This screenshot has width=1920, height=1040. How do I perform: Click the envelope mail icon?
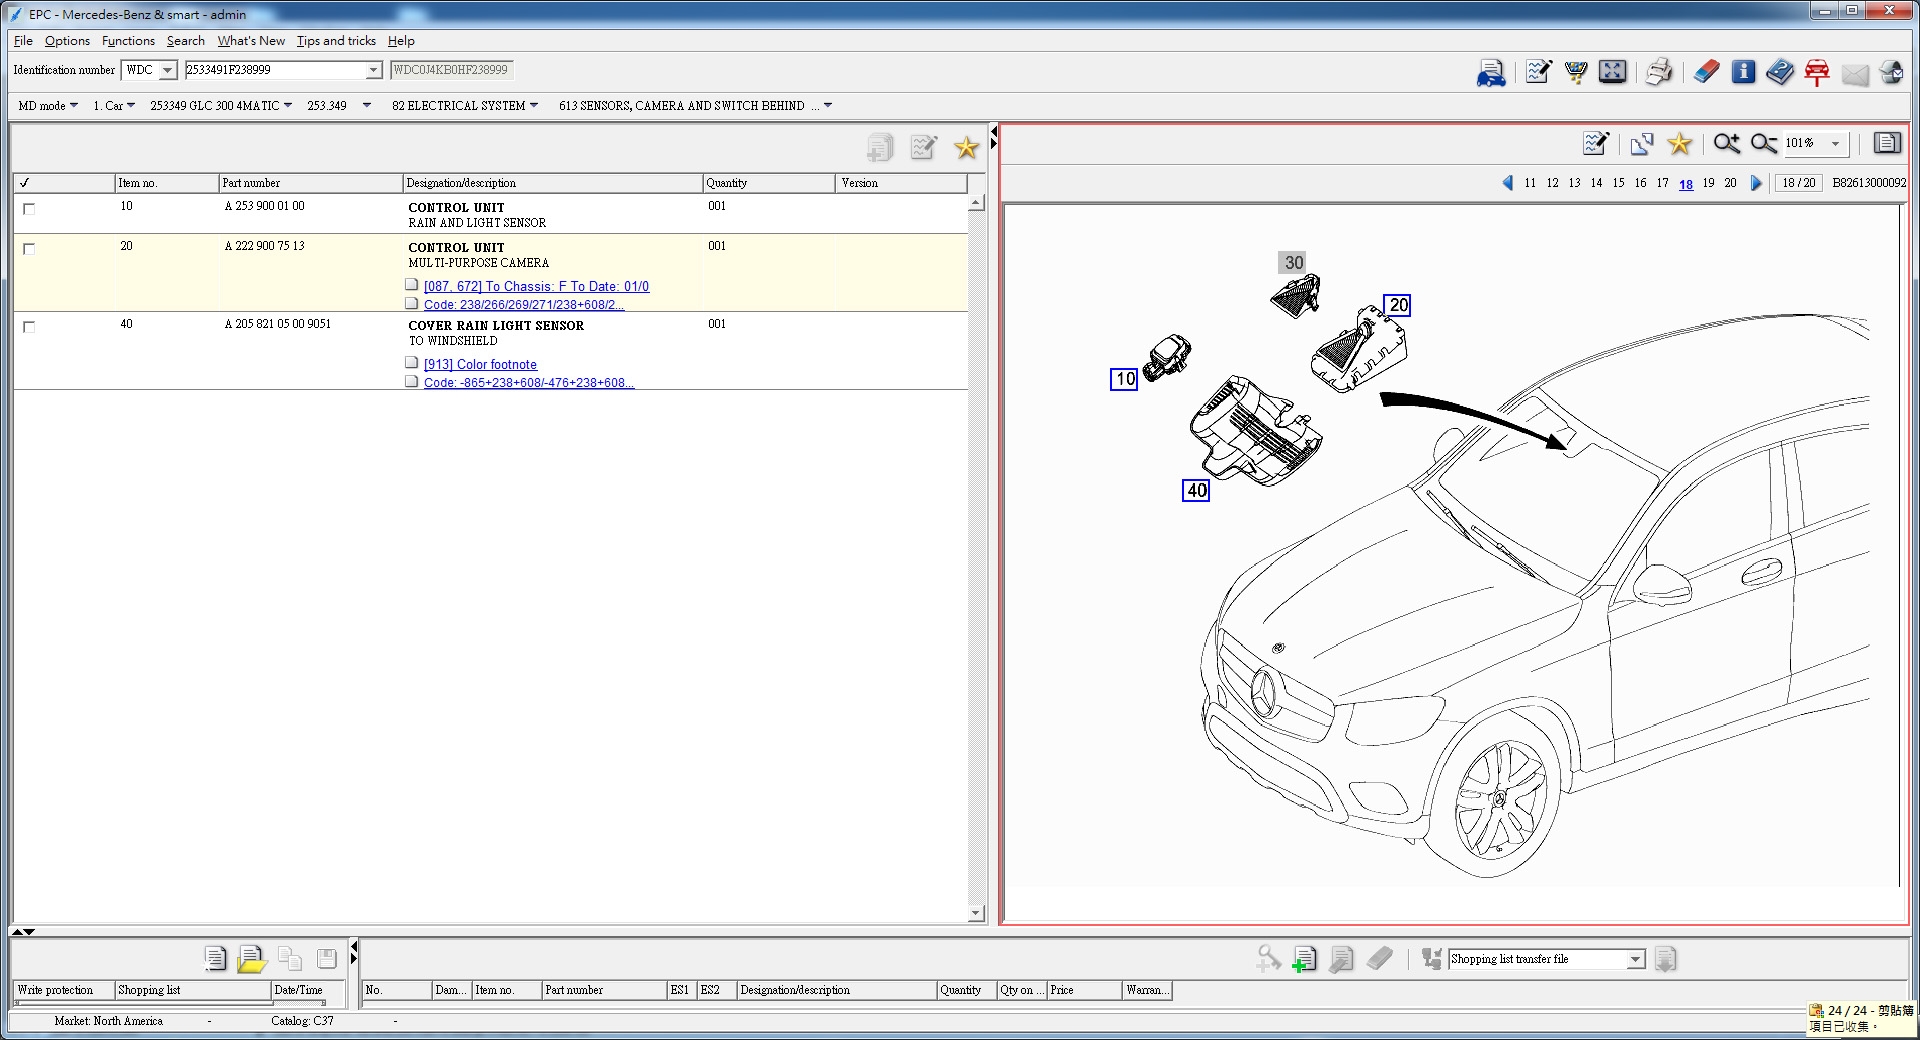1855,74
